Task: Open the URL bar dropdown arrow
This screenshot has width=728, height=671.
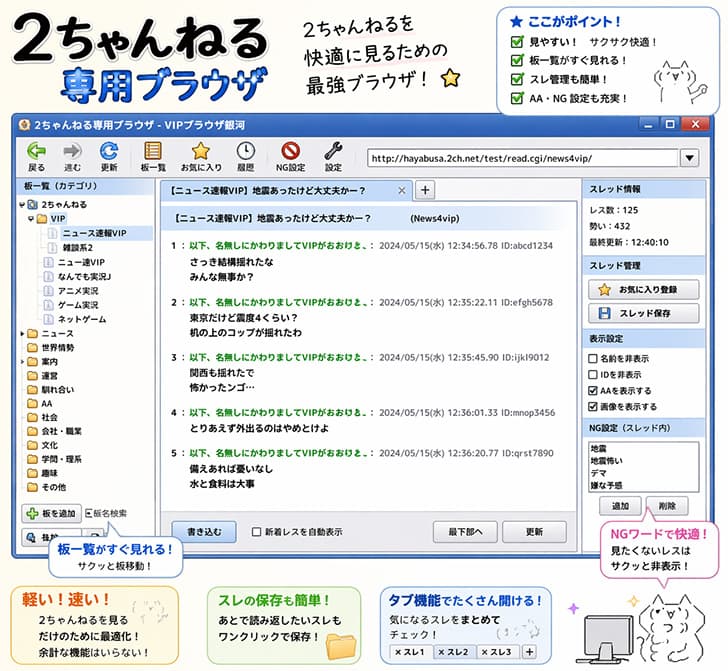Action: coord(690,158)
